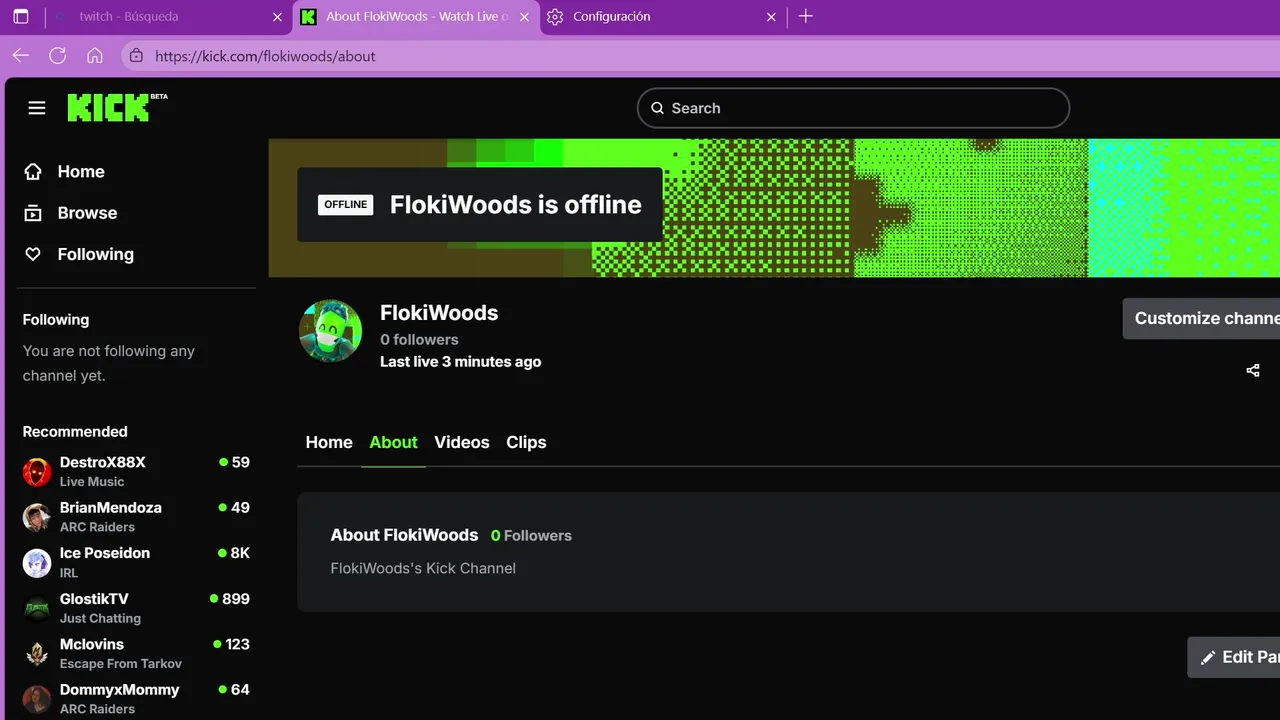Open a new browser tab

(806, 16)
